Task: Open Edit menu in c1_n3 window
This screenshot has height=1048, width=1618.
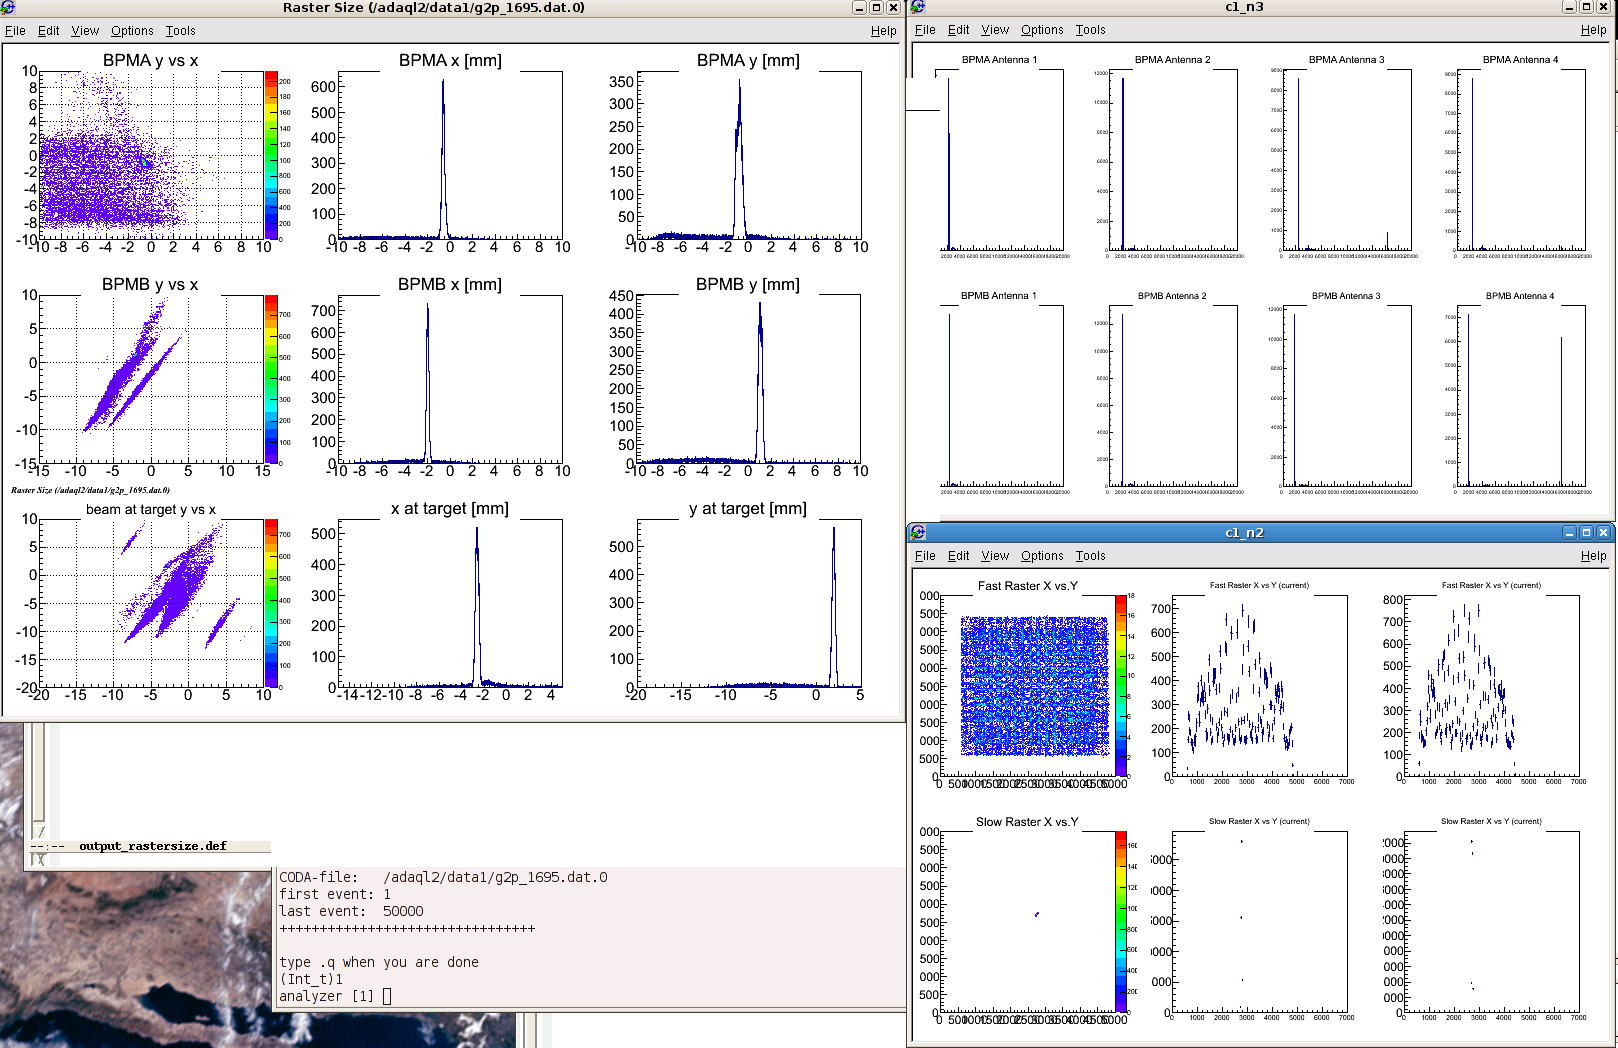Action: click(958, 30)
